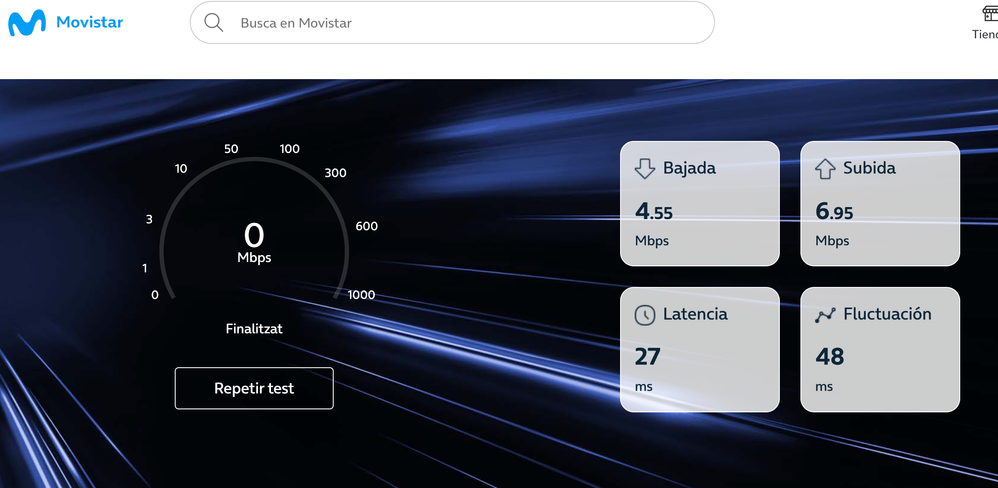This screenshot has width=998, height=488.
Task: Focus the 'Busca en Movistar' search field
Action: pyautogui.click(x=452, y=23)
